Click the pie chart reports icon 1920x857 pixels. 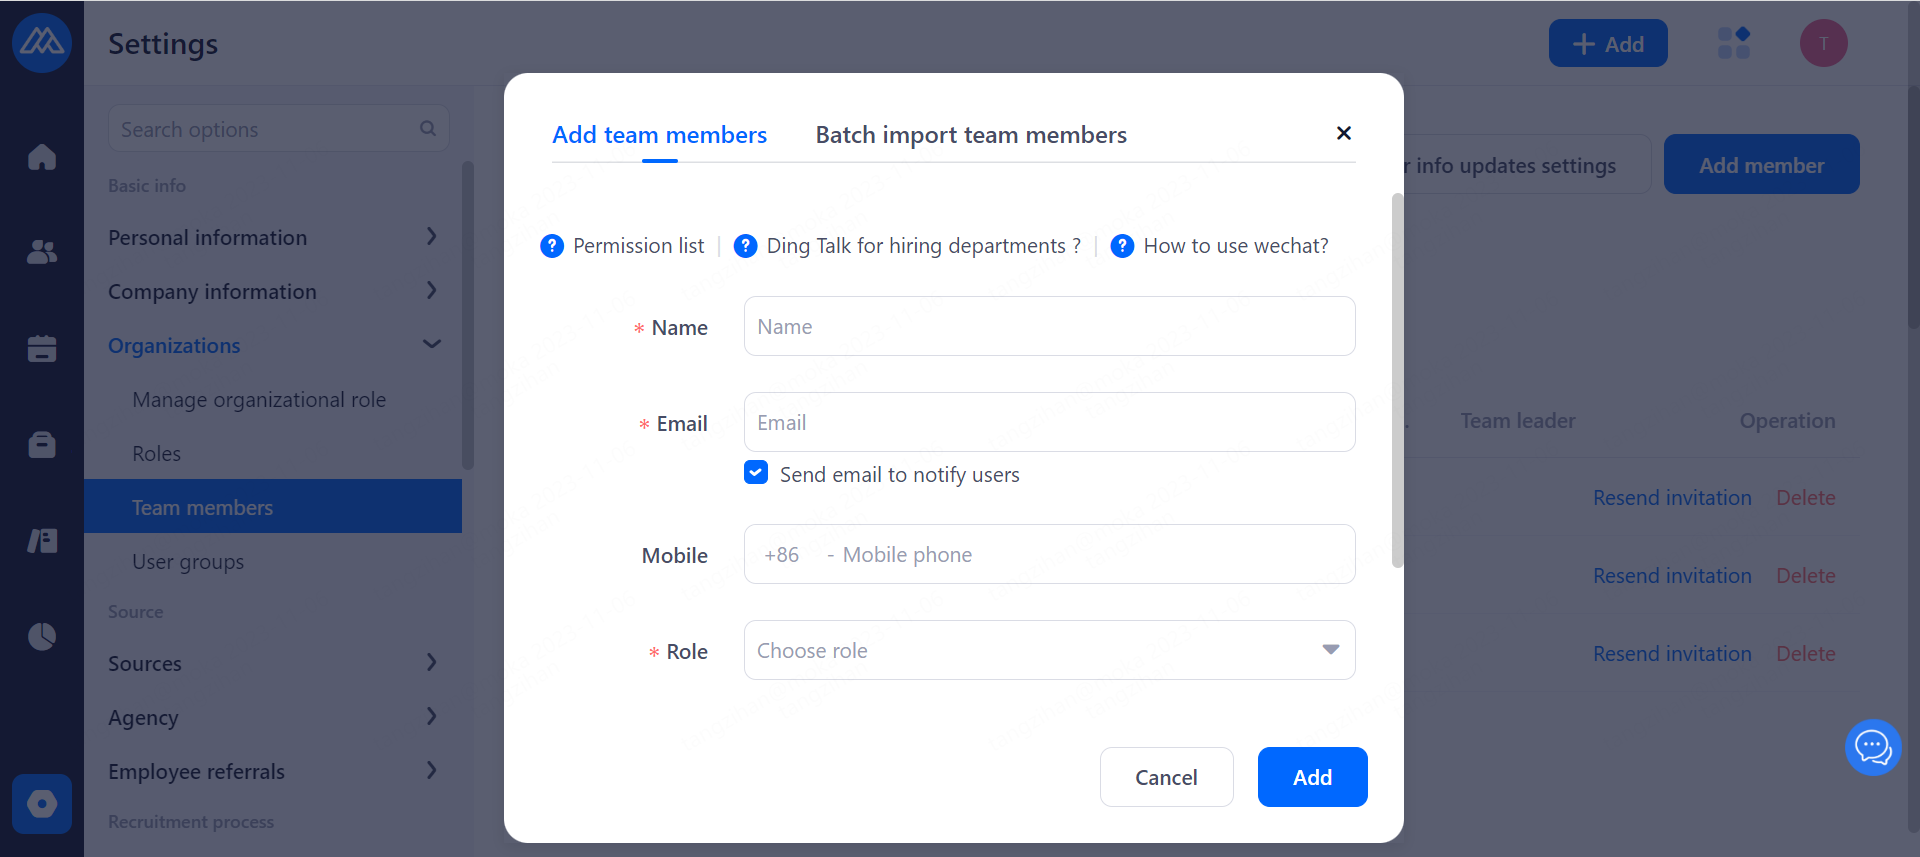pos(42,636)
